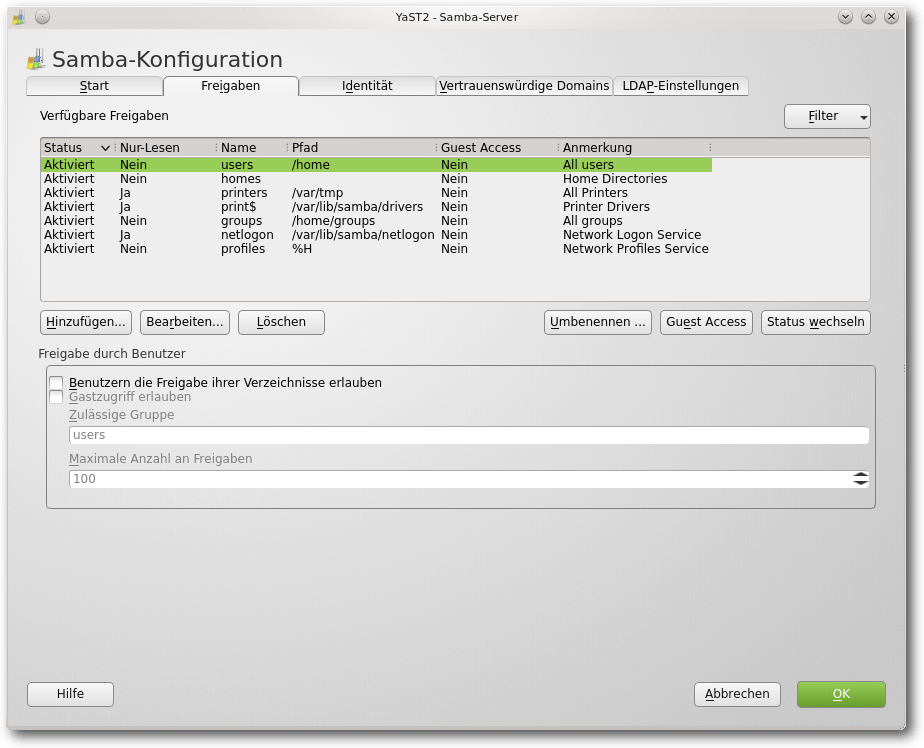Click the round pin button in the title bar
This screenshot has height=748, width=924.
pos(42,17)
